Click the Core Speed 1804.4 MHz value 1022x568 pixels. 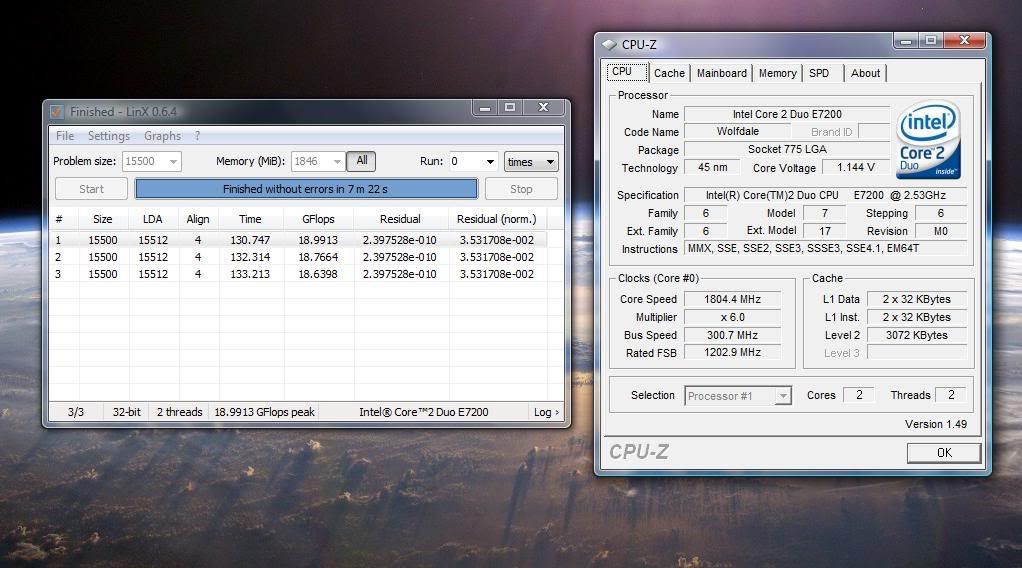733,299
